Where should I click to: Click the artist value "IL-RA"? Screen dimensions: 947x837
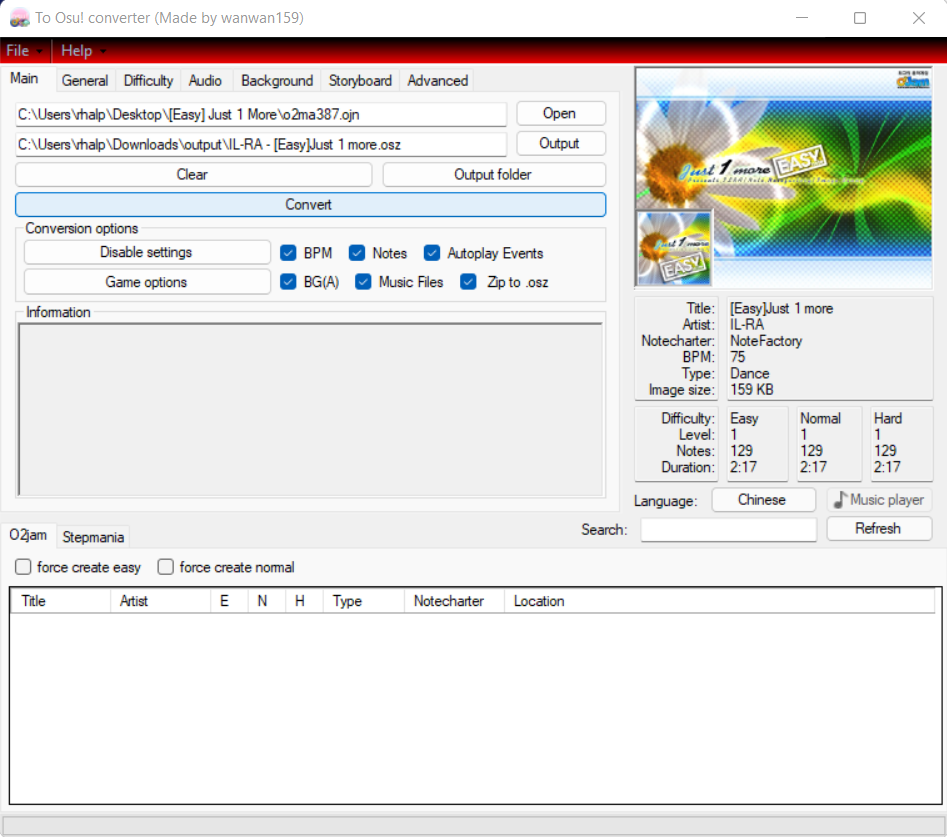coord(747,325)
